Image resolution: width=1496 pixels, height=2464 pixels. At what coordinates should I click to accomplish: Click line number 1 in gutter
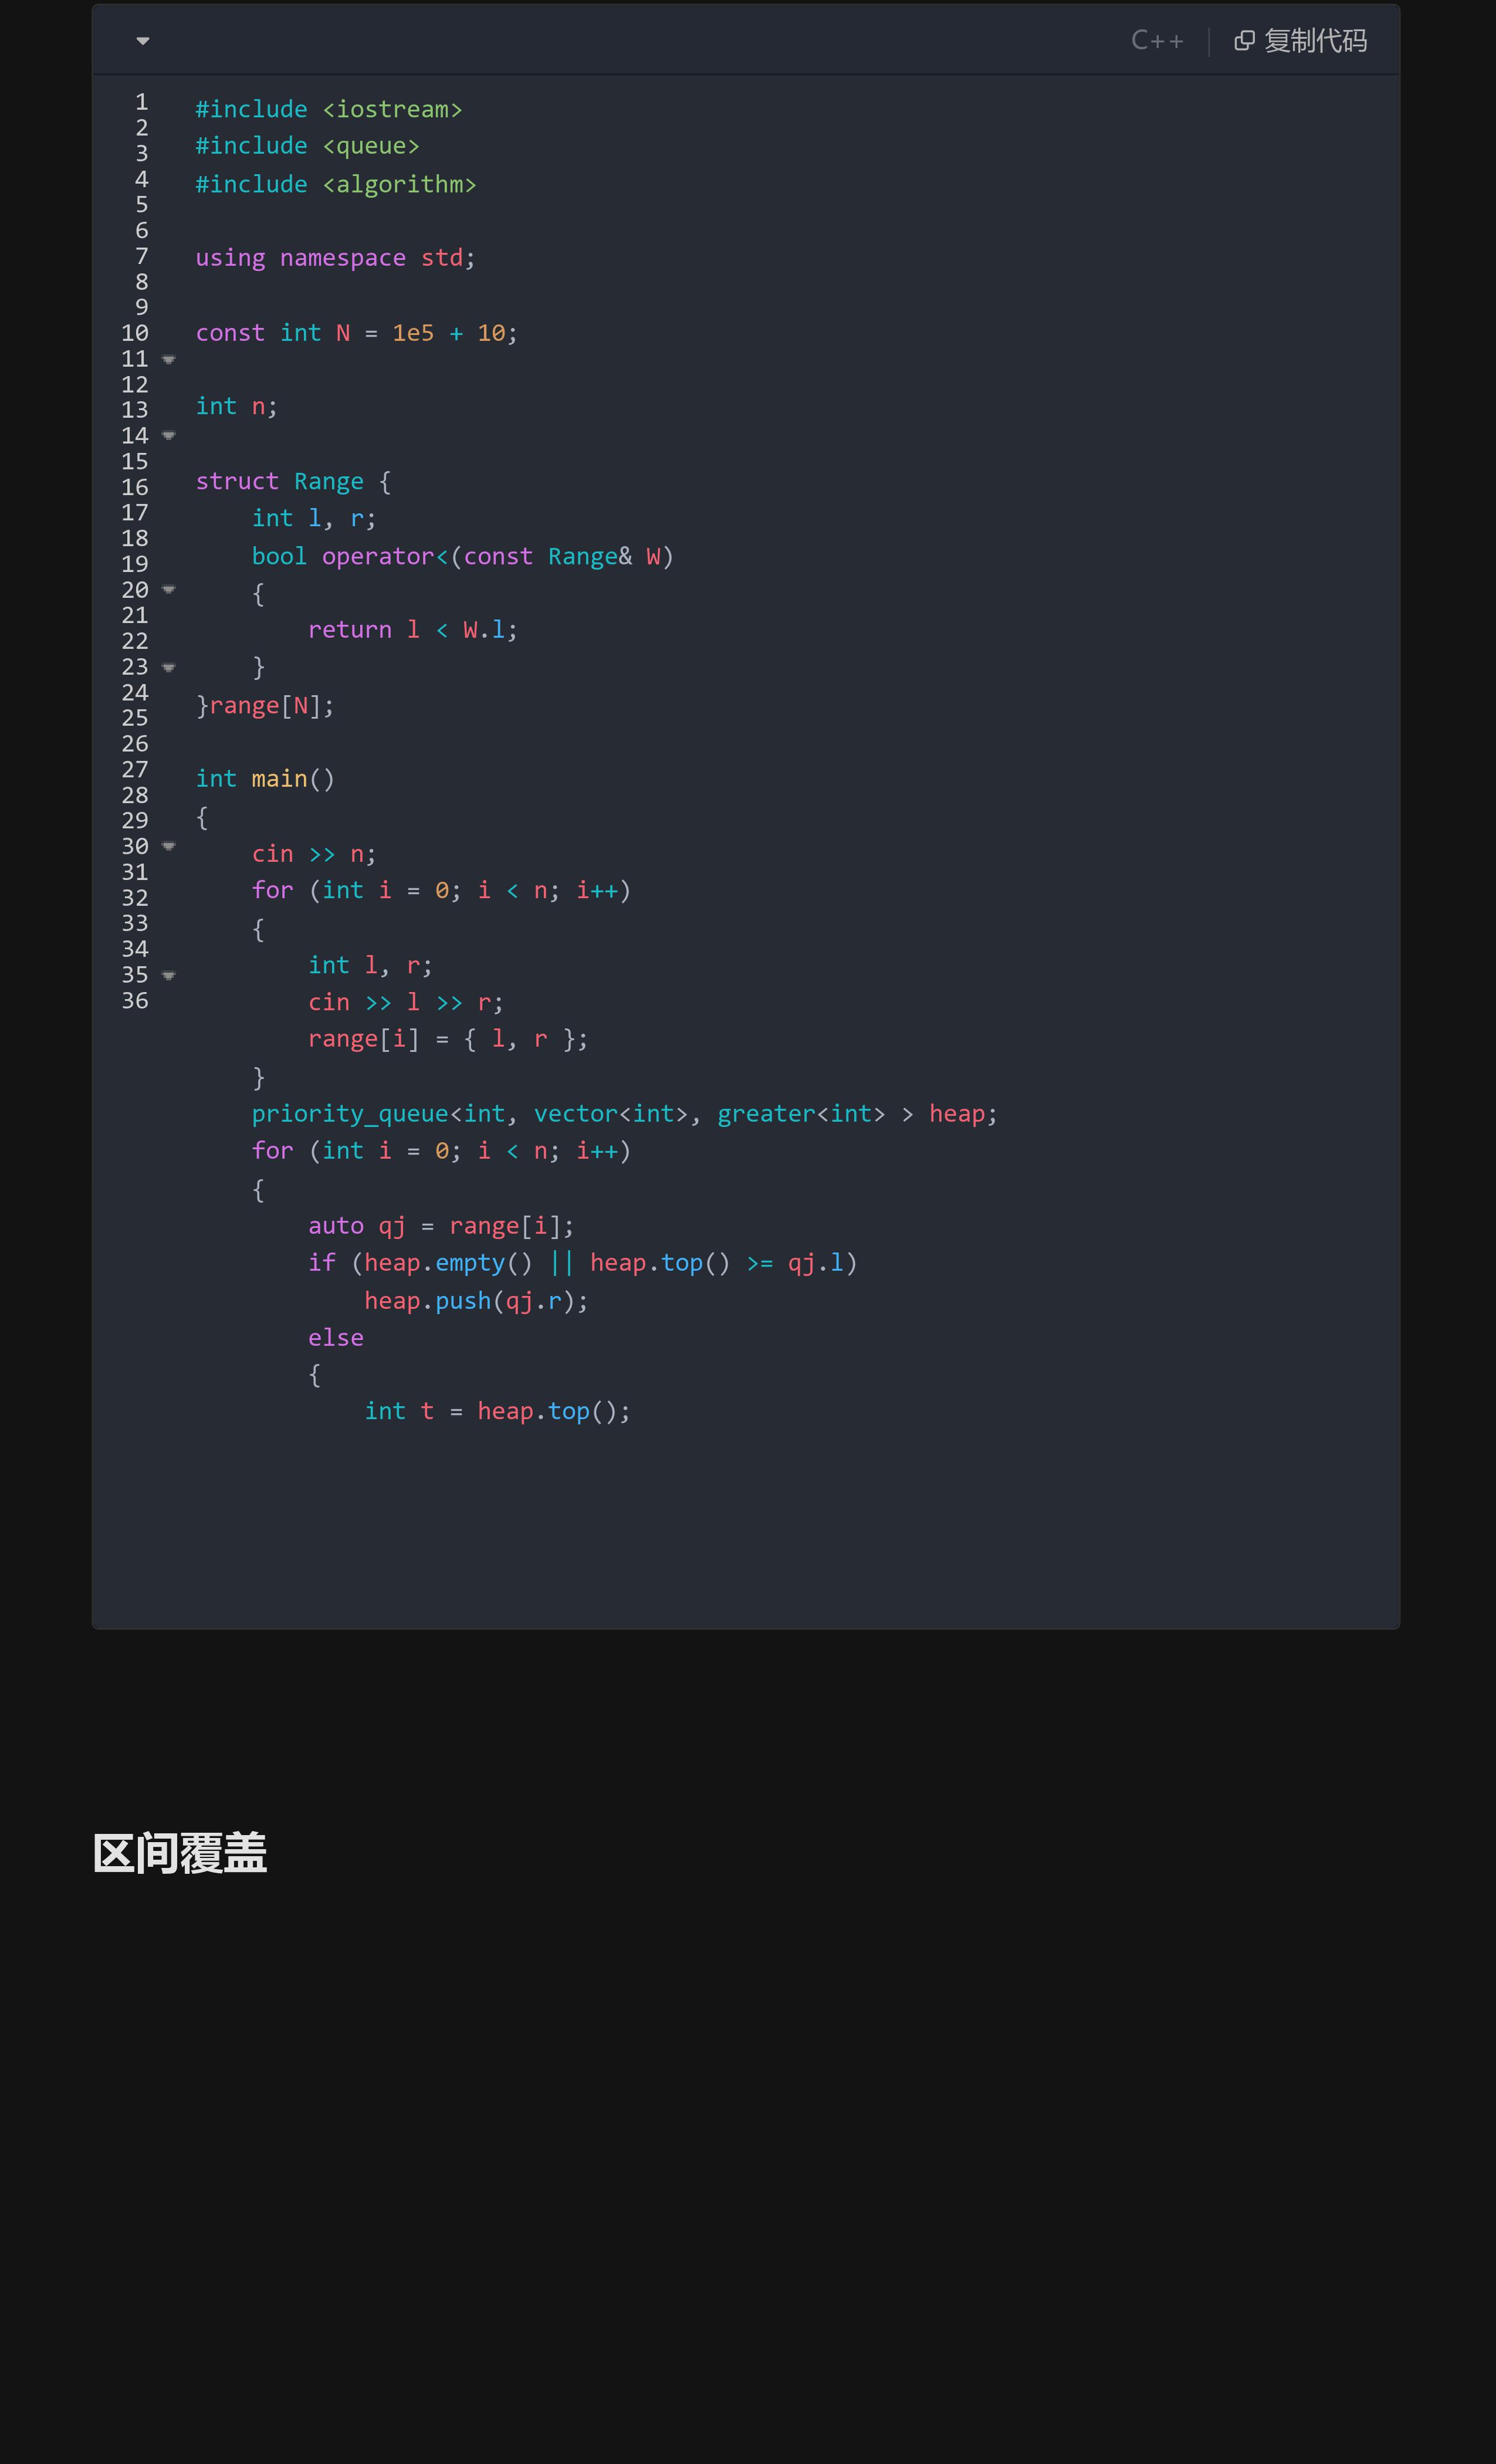141,102
